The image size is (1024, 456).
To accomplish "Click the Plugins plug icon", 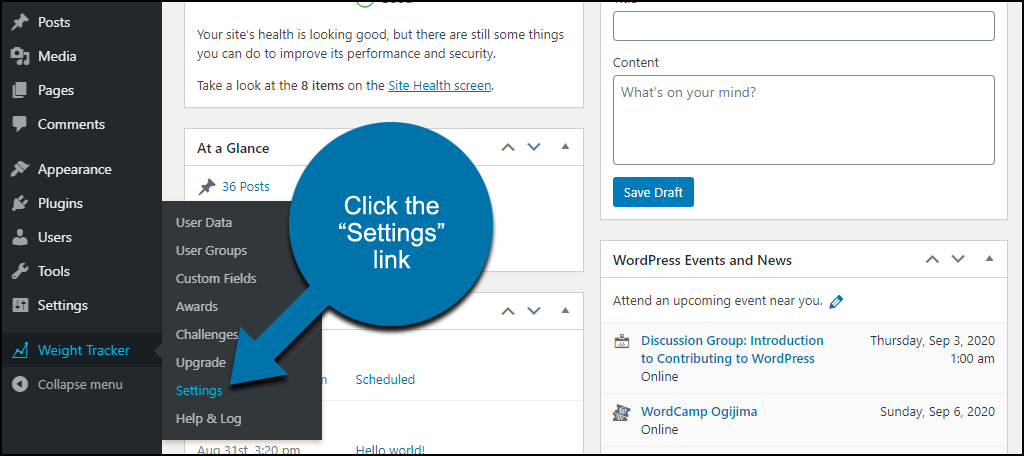I will point(20,203).
